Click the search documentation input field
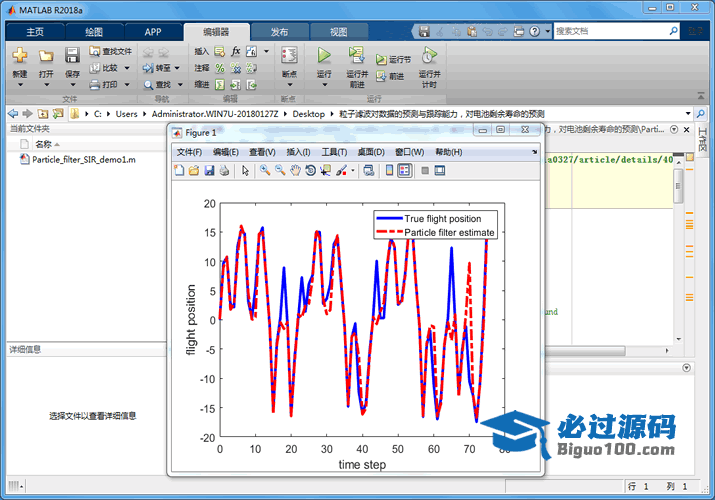Viewport: 715px width, 500px height. coord(611,31)
